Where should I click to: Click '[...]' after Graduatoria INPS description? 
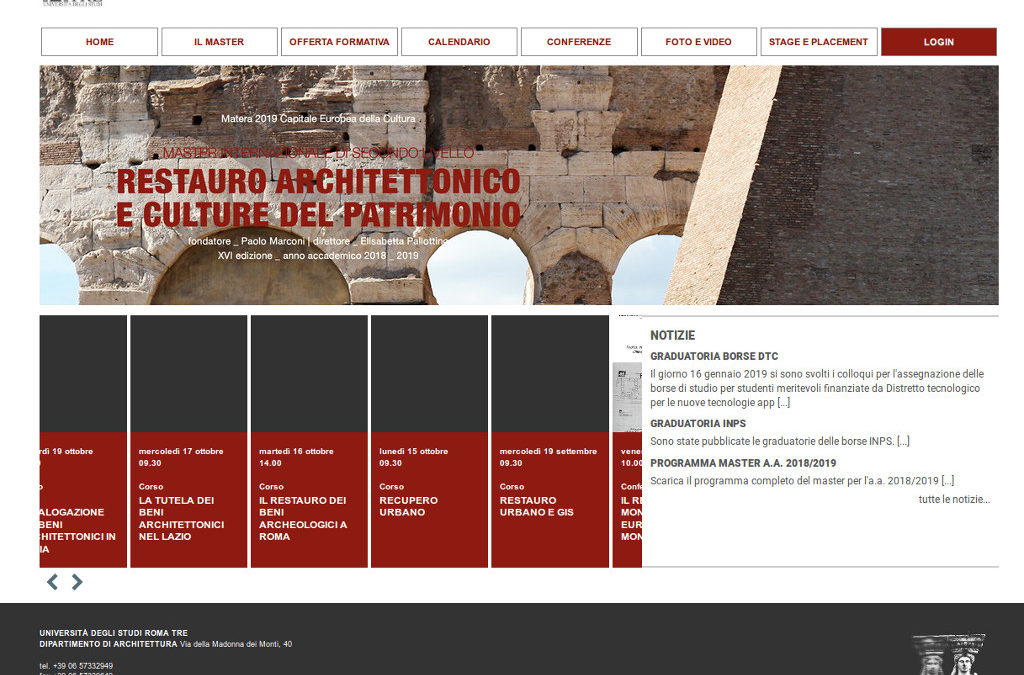903,441
